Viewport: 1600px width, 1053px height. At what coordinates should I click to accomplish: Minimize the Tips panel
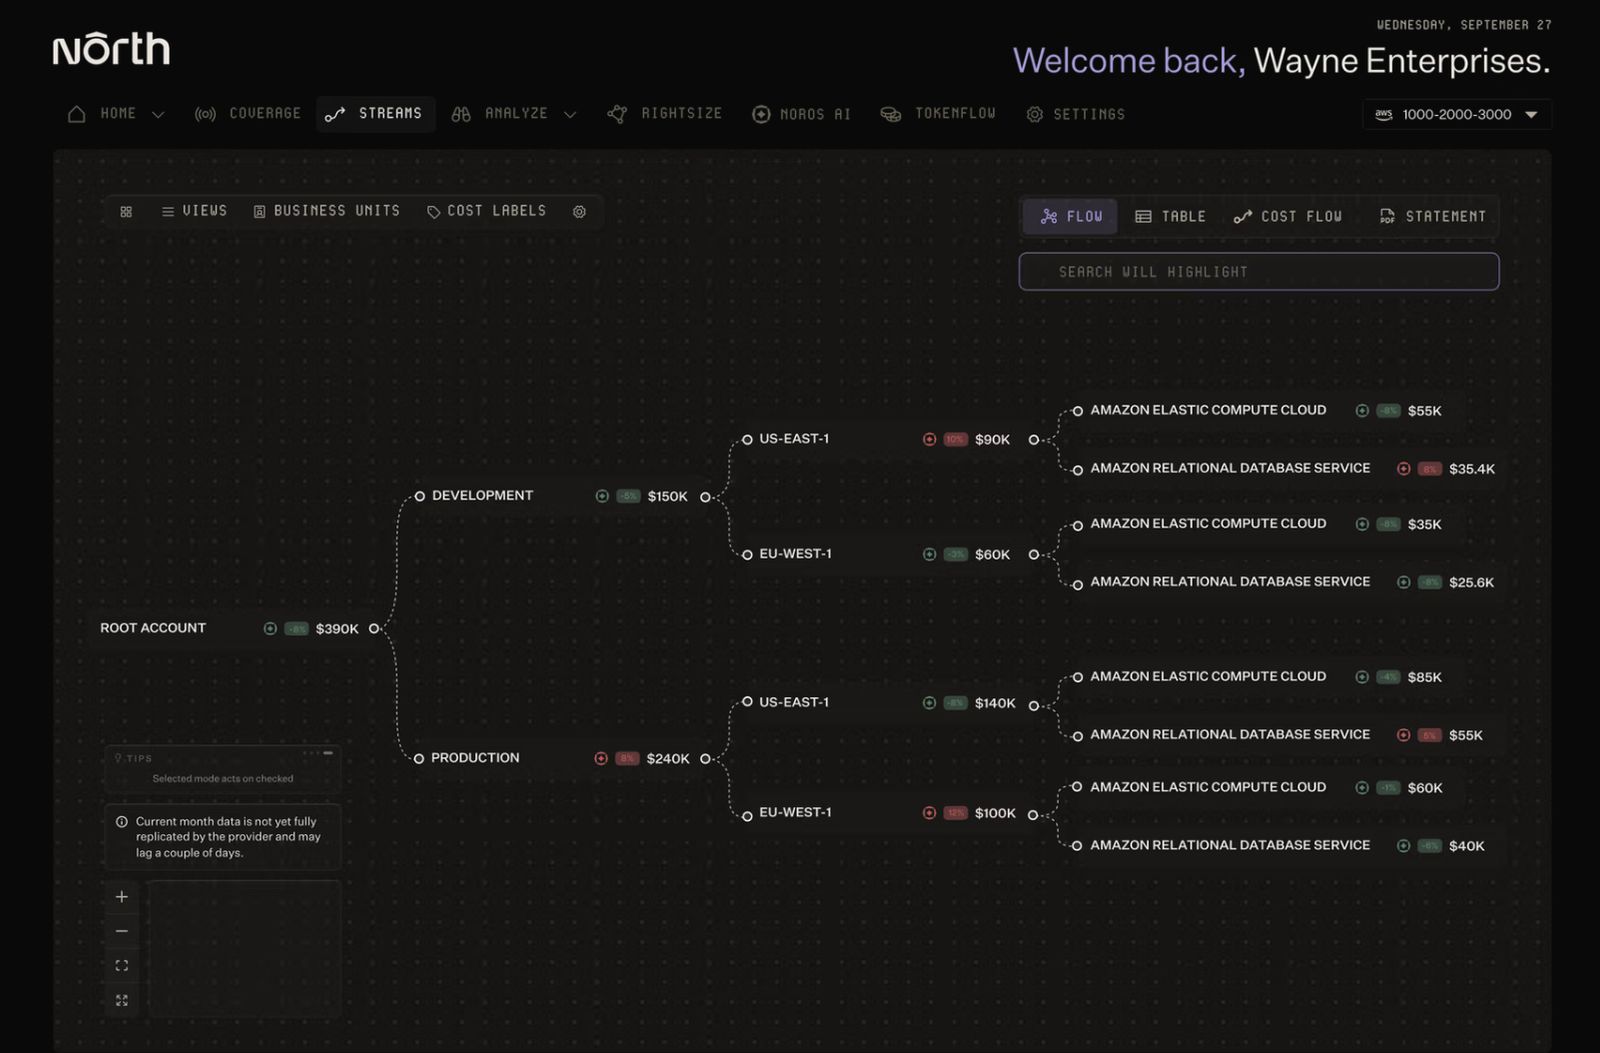(328, 754)
